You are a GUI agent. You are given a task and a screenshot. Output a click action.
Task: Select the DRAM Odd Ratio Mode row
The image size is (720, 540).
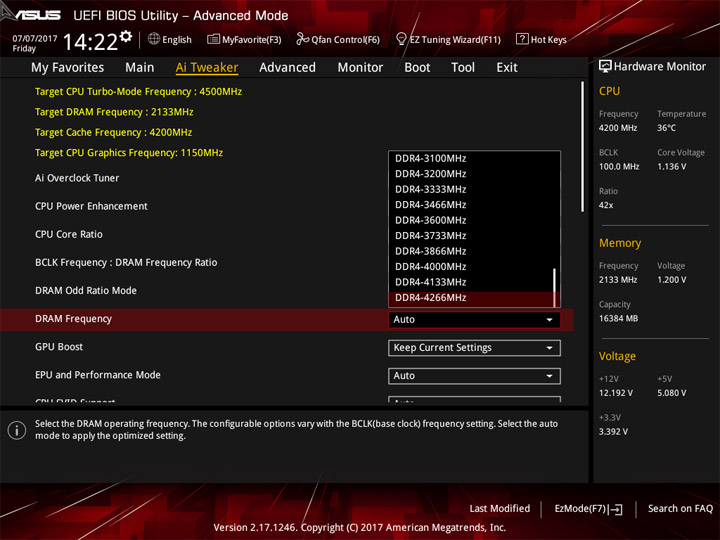(x=86, y=291)
